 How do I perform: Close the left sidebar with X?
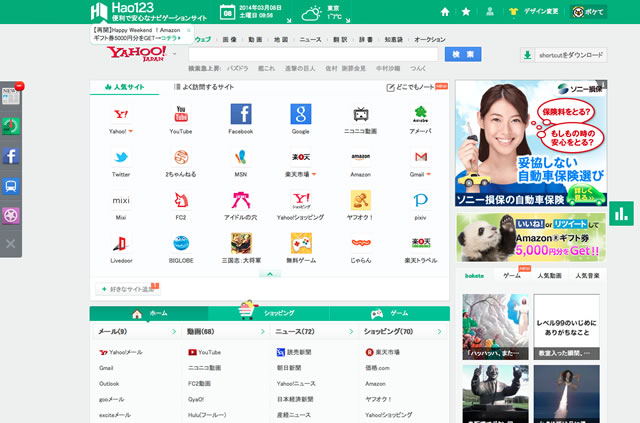click(11, 244)
